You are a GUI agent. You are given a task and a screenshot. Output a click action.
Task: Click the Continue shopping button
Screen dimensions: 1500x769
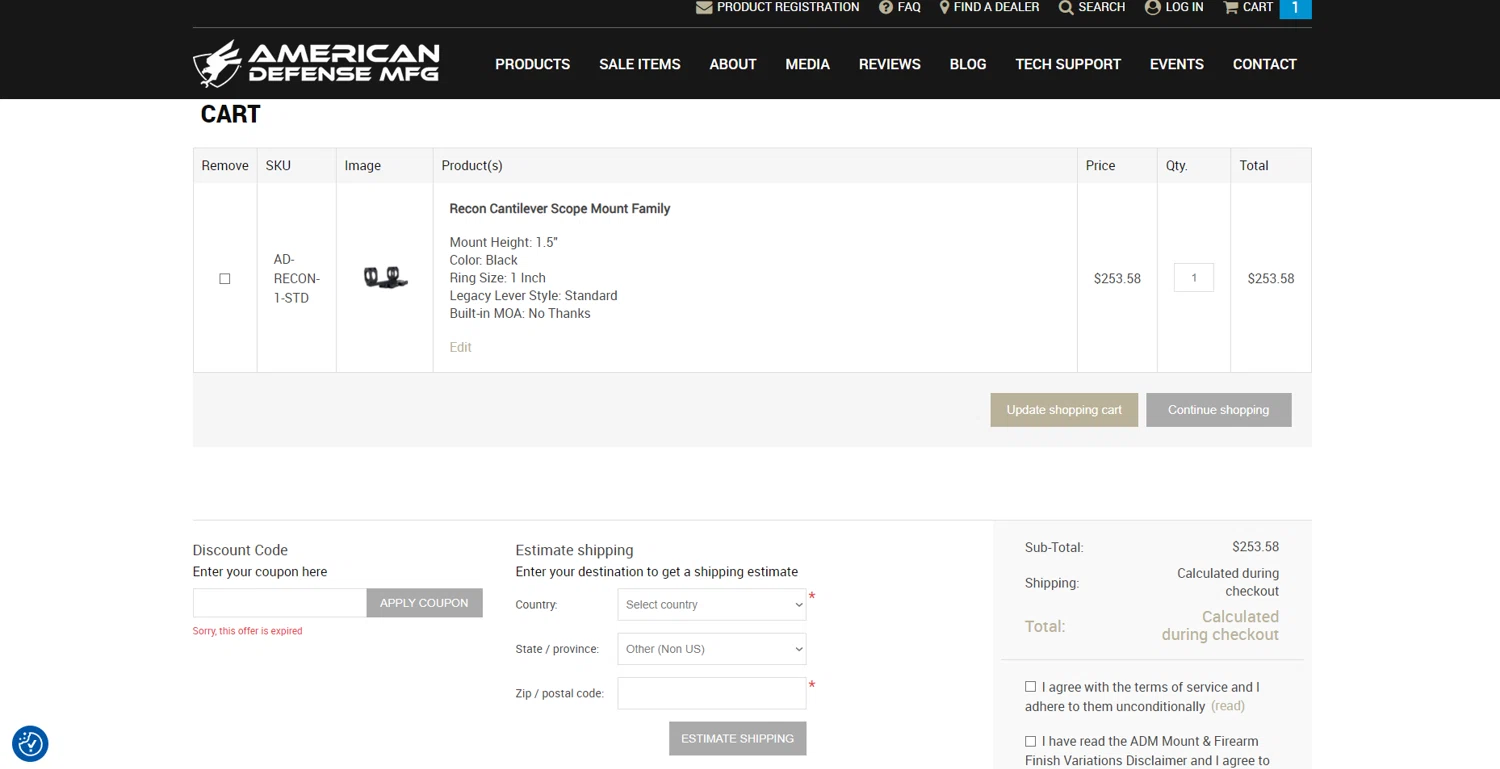pyautogui.click(x=1219, y=410)
